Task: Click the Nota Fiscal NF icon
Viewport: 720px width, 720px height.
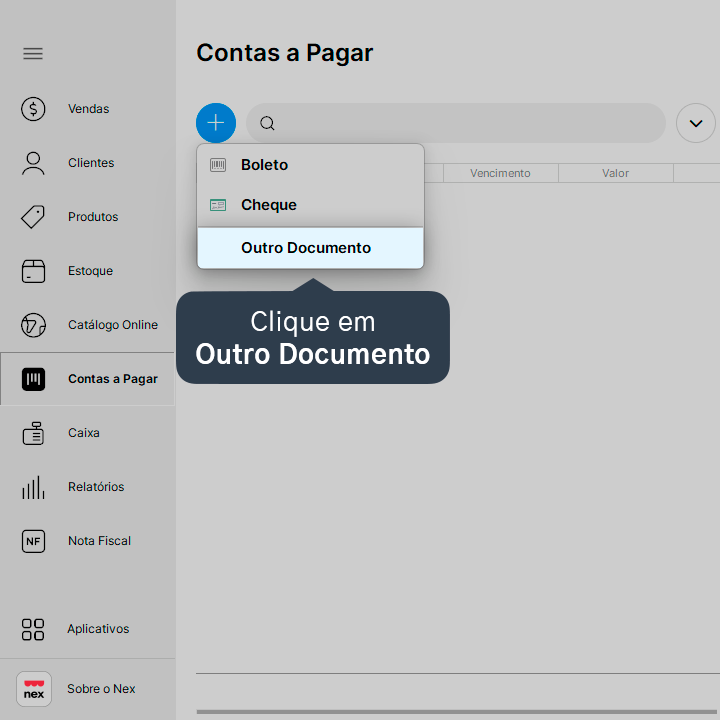Action: [x=33, y=541]
